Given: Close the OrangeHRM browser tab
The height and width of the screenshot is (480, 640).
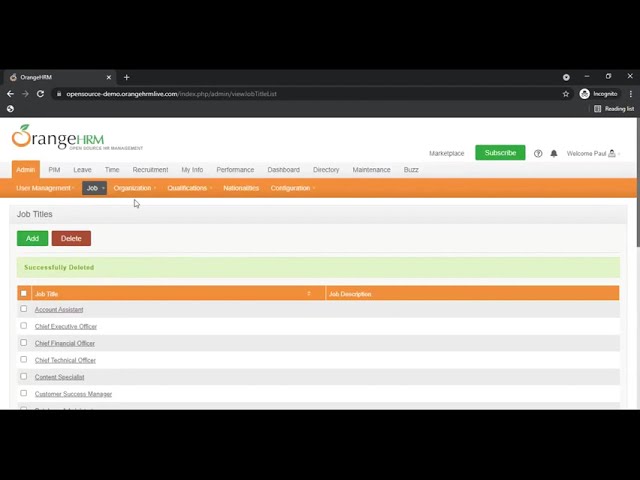Looking at the screenshot, I should pos(109,77).
